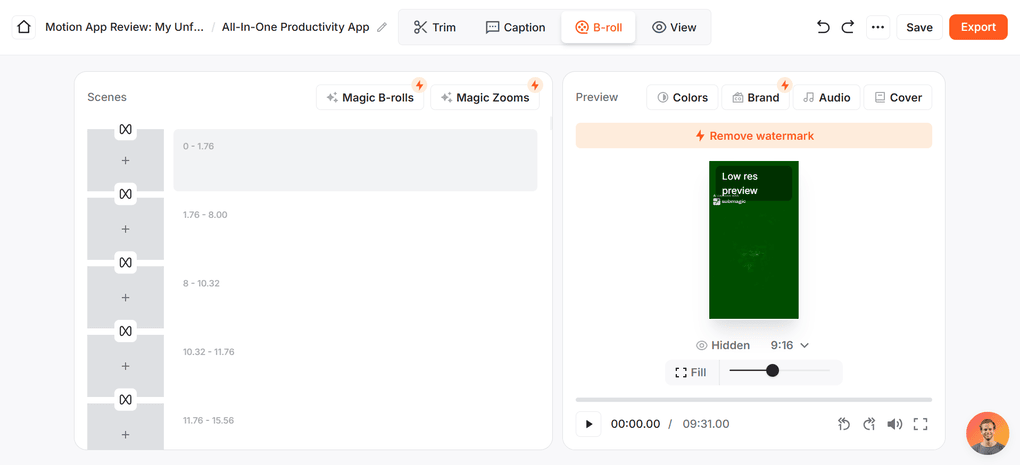Viewport: 1020px width, 465px height.
Task: Toggle the Hidden visibility option
Action: point(723,345)
